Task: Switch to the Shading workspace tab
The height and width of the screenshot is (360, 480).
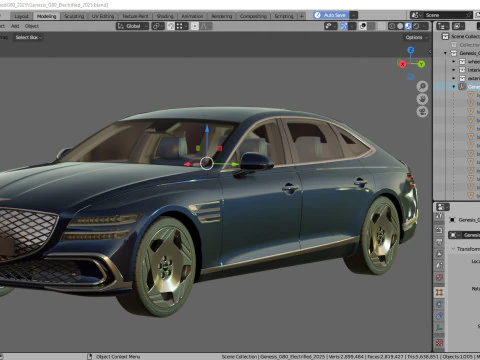Action: pos(165,16)
